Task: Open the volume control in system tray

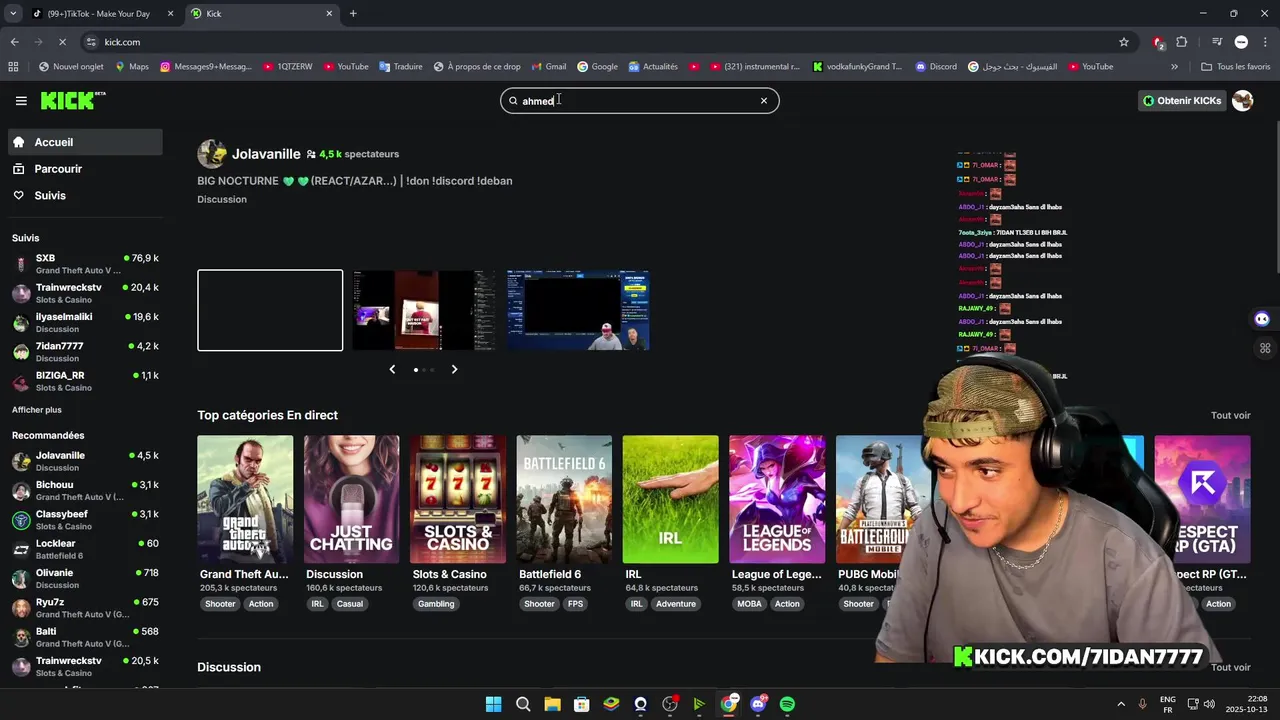Action: 1209,704
